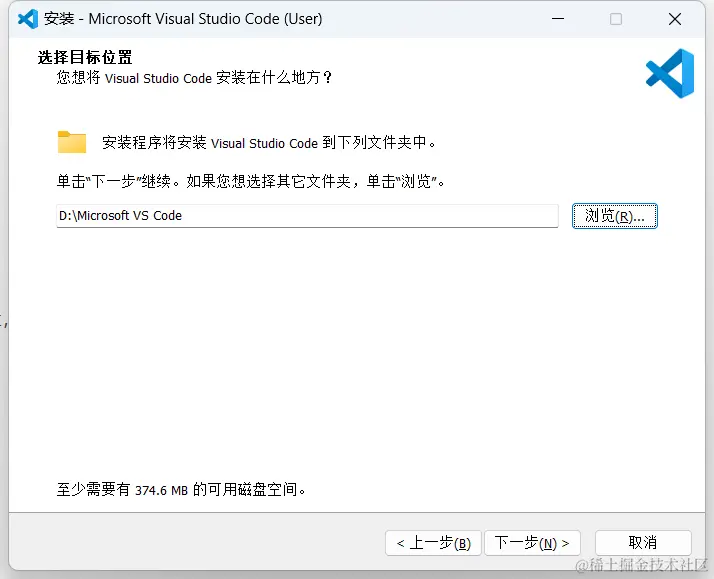Click the large VS Code logo
The width and height of the screenshot is (714, 579).
(x=670, y=73)
